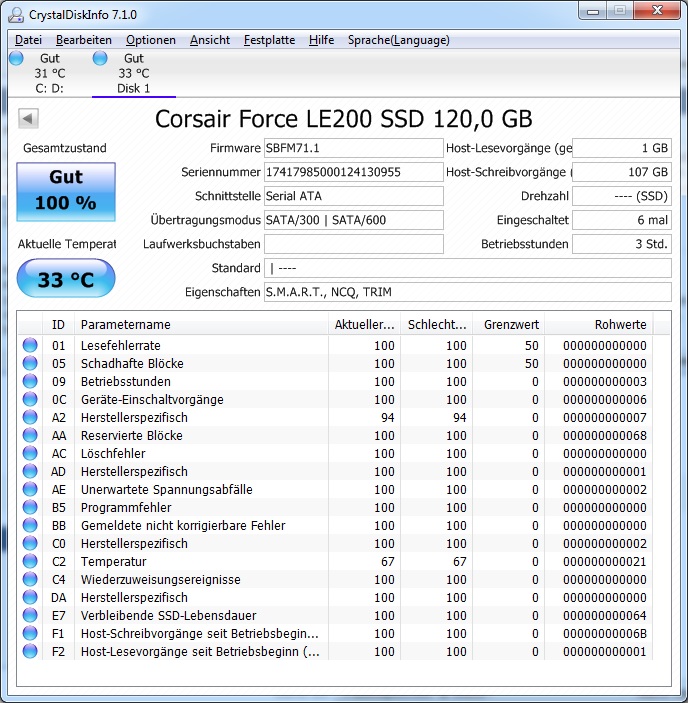Click status orb of row AC Löschfehler
This screenshot has height=703, width=688.
(30, 453)
